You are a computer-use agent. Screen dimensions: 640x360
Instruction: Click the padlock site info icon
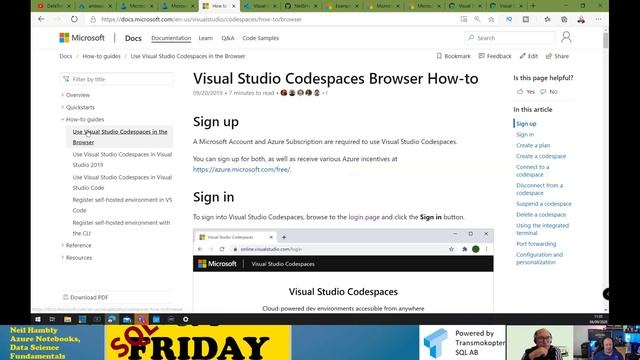click(93, 19)
